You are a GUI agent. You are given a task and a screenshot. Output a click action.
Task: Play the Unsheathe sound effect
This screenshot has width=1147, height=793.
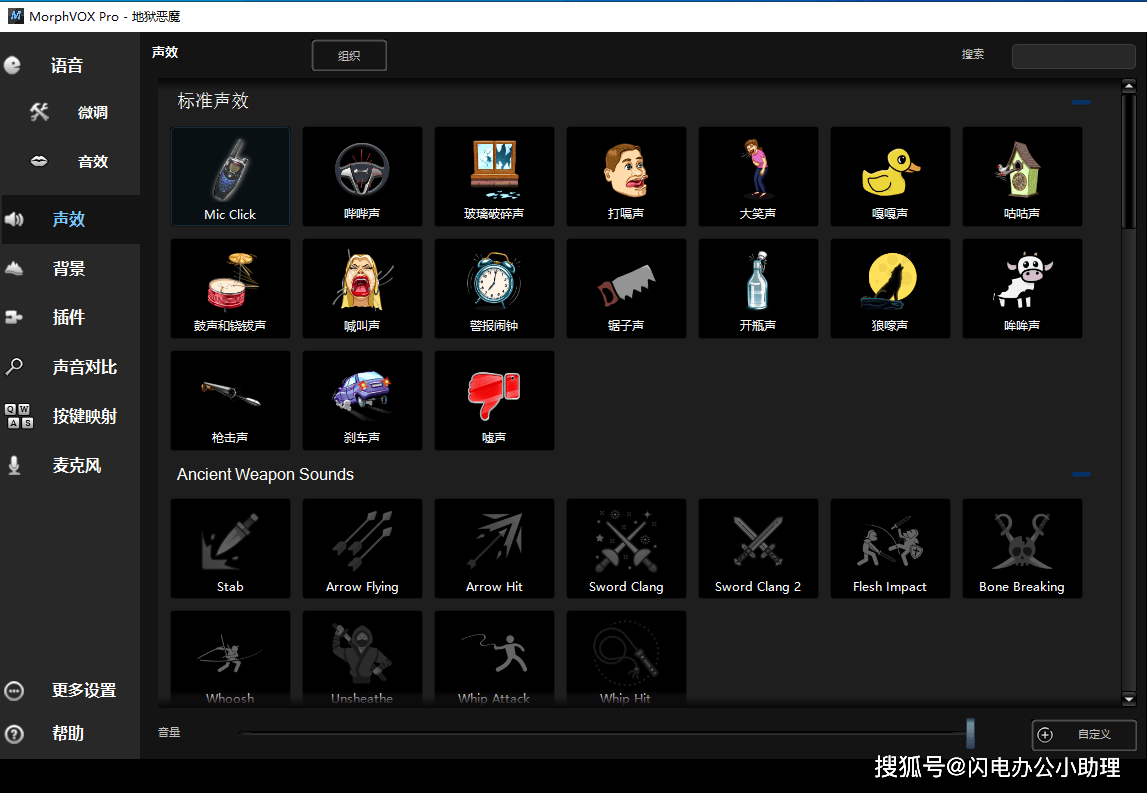(x=362, y=658)
